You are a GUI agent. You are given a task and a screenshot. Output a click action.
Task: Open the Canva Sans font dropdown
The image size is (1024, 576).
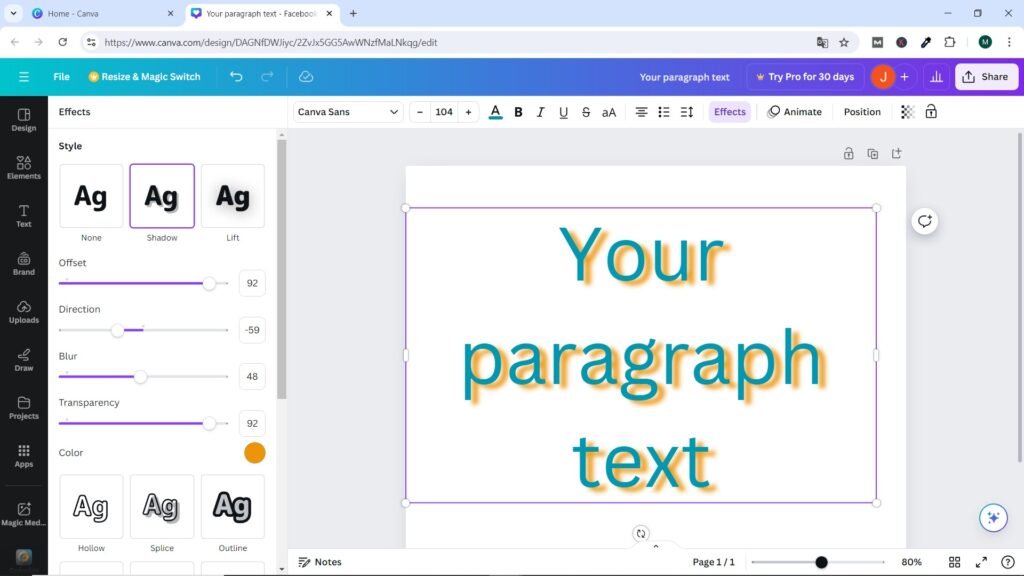click(x=347, y=111)
